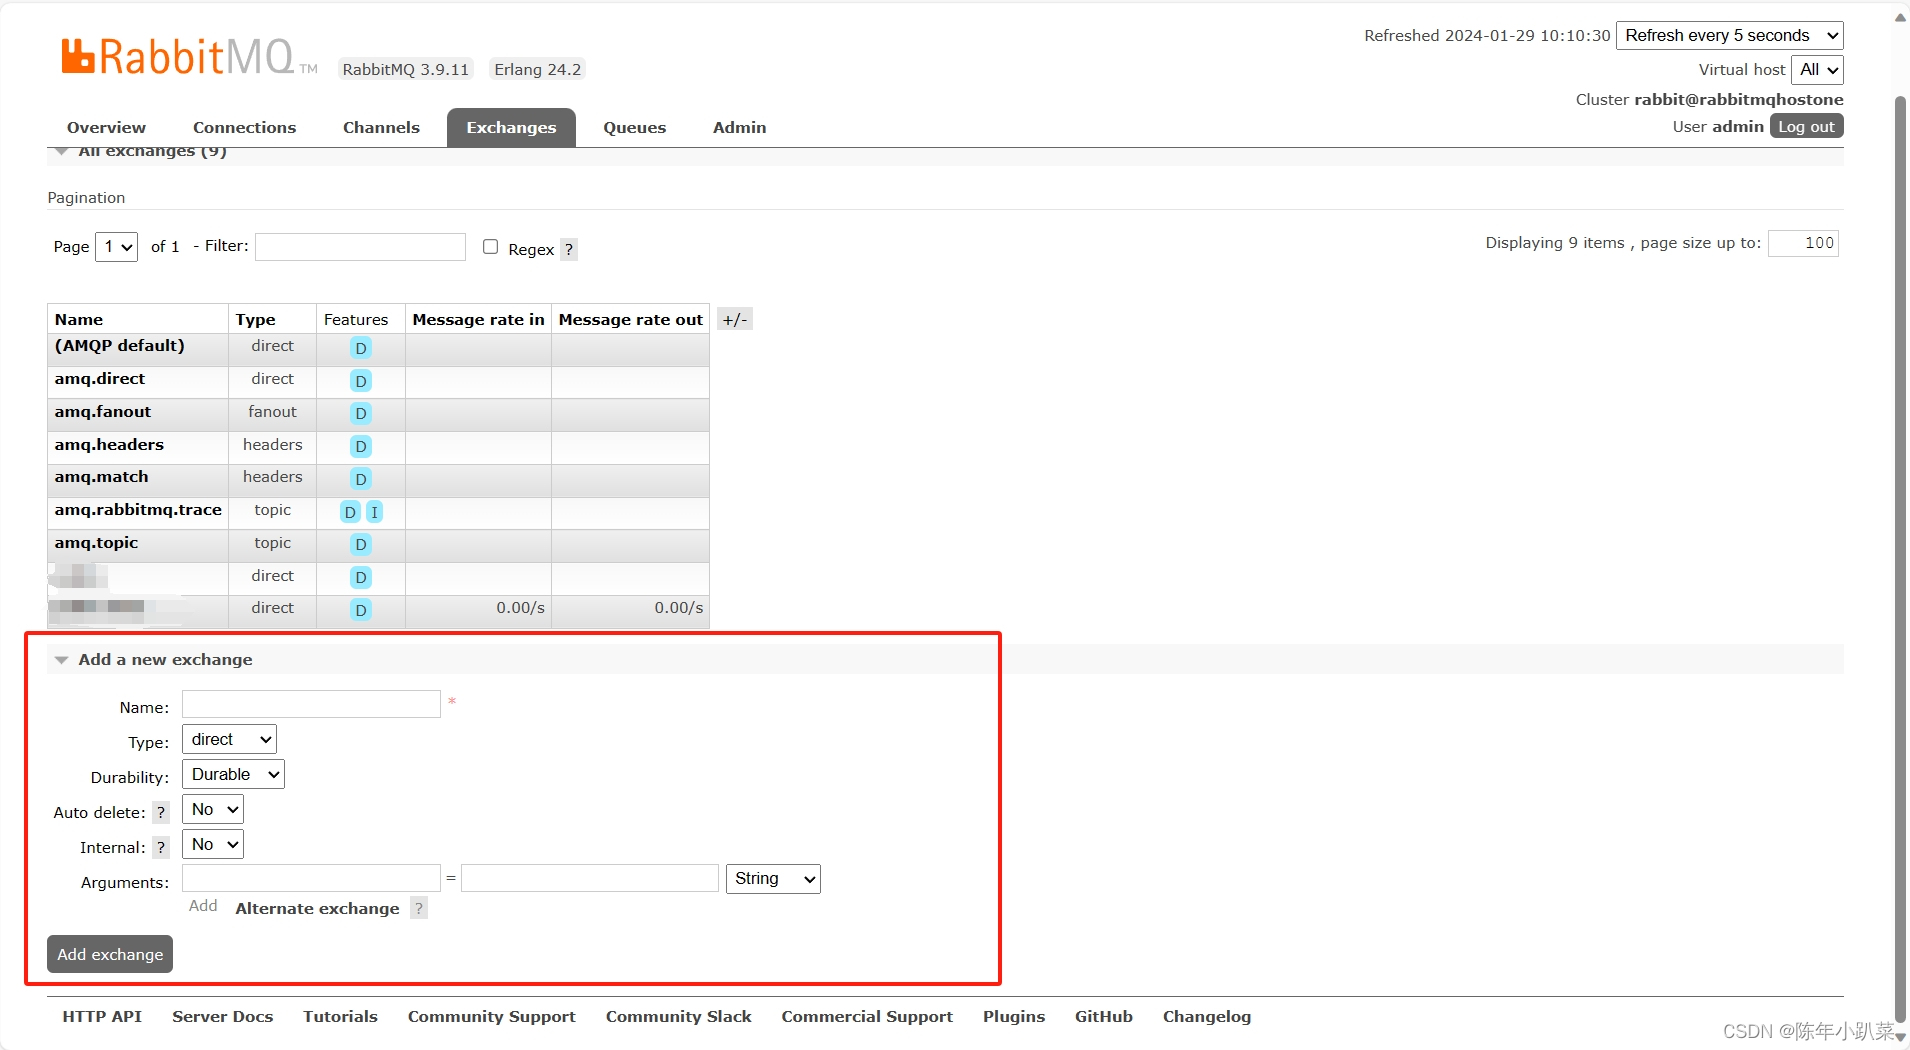Screen dimensions: 1910x1050
Task: Open the Plugins footer link
Action: tap(1014, 1016)
